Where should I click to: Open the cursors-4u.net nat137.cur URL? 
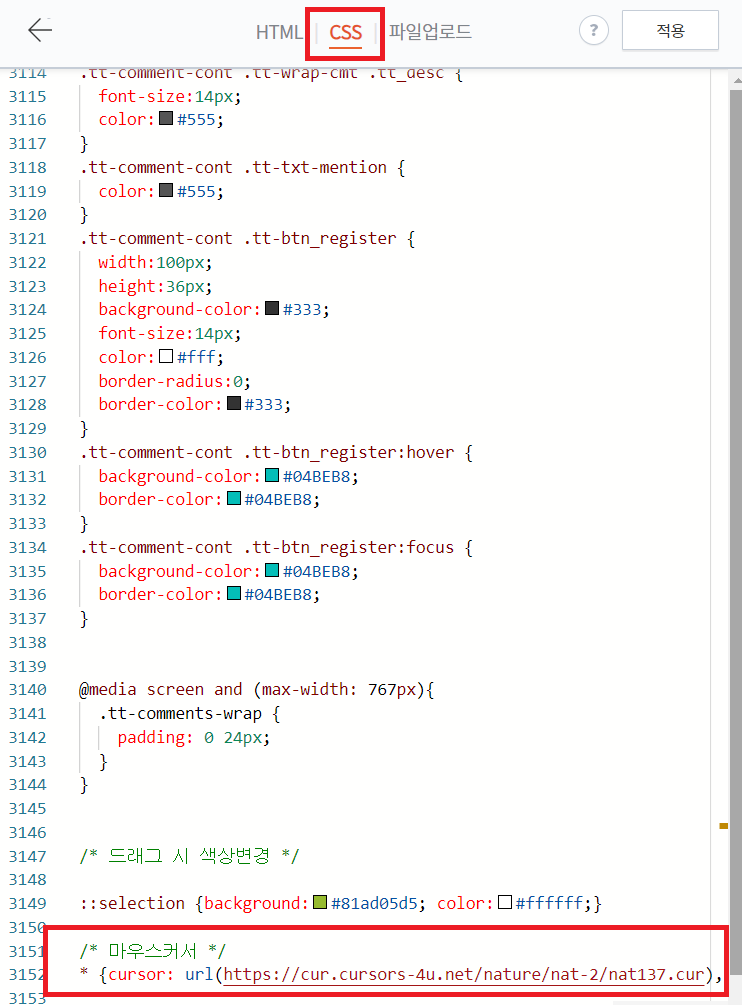point(464,975)
